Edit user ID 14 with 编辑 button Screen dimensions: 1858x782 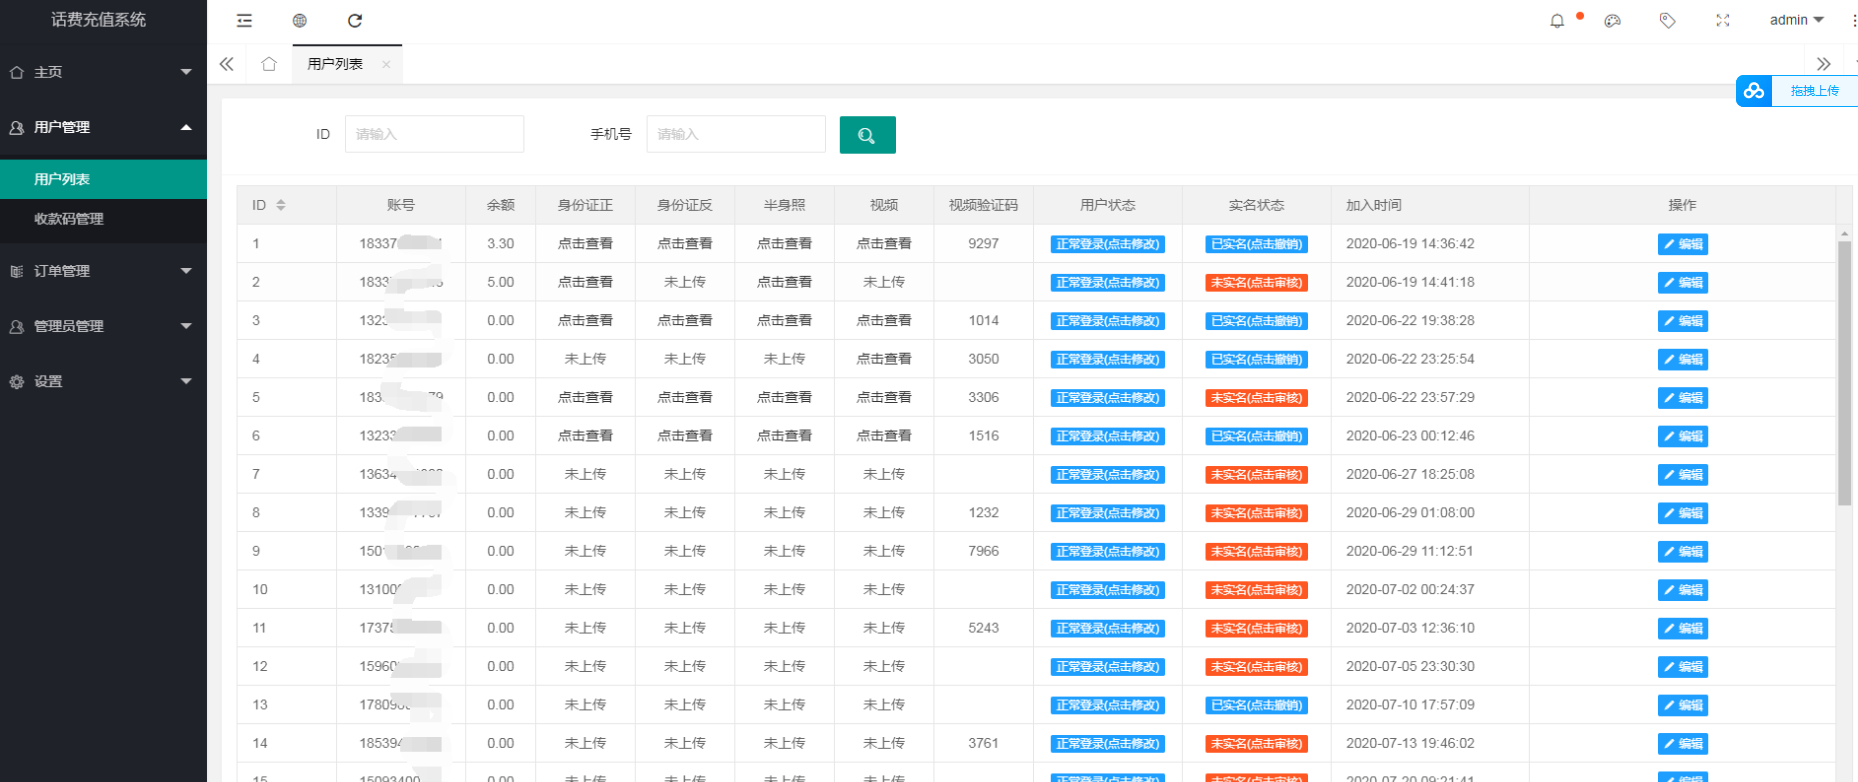1682,744
